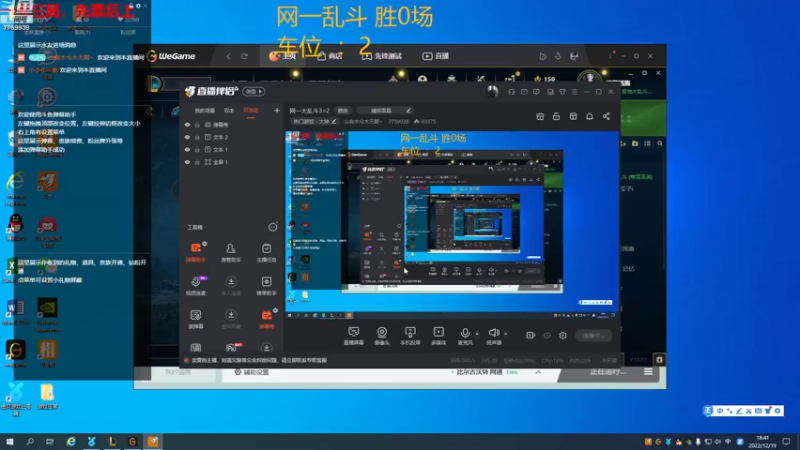Toggle the preview eye icon in the bottom toolbar
Image resolution: width=800 pixels, height=450 pixels.
point(547,335)
